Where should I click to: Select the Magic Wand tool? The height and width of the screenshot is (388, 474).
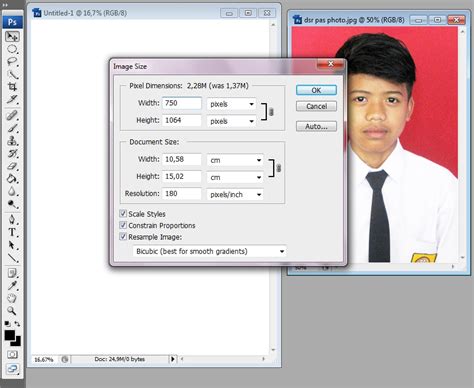click(x=12, y=74)
